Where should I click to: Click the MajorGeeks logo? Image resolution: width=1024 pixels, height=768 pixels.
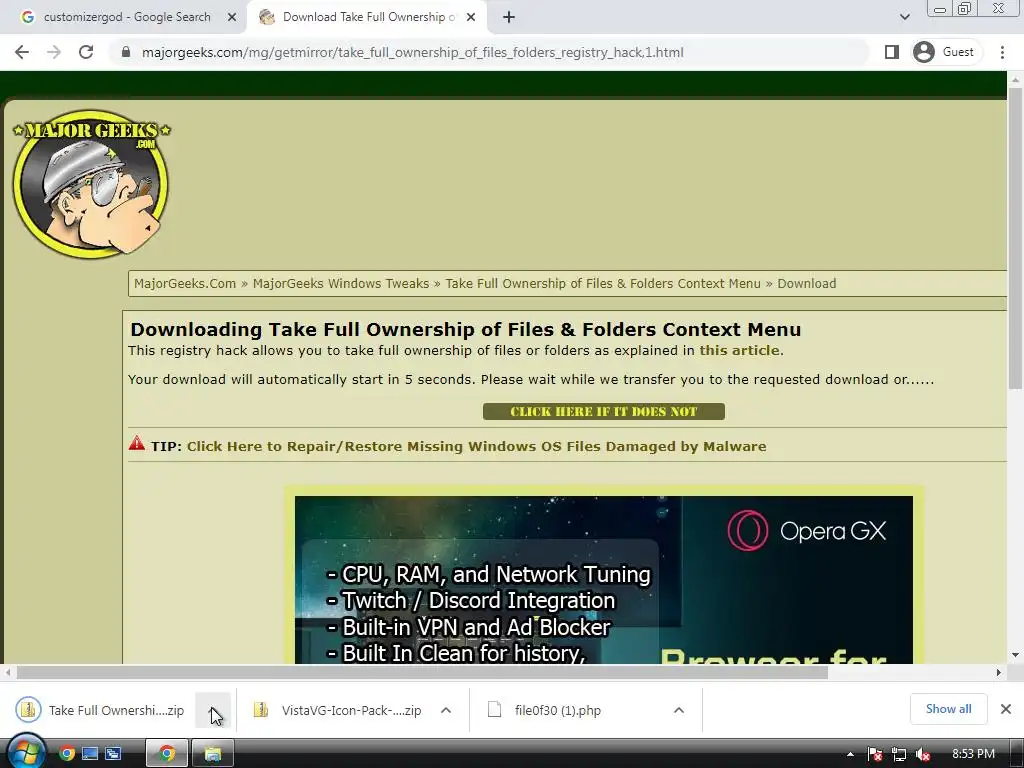[x=91, y=184]
